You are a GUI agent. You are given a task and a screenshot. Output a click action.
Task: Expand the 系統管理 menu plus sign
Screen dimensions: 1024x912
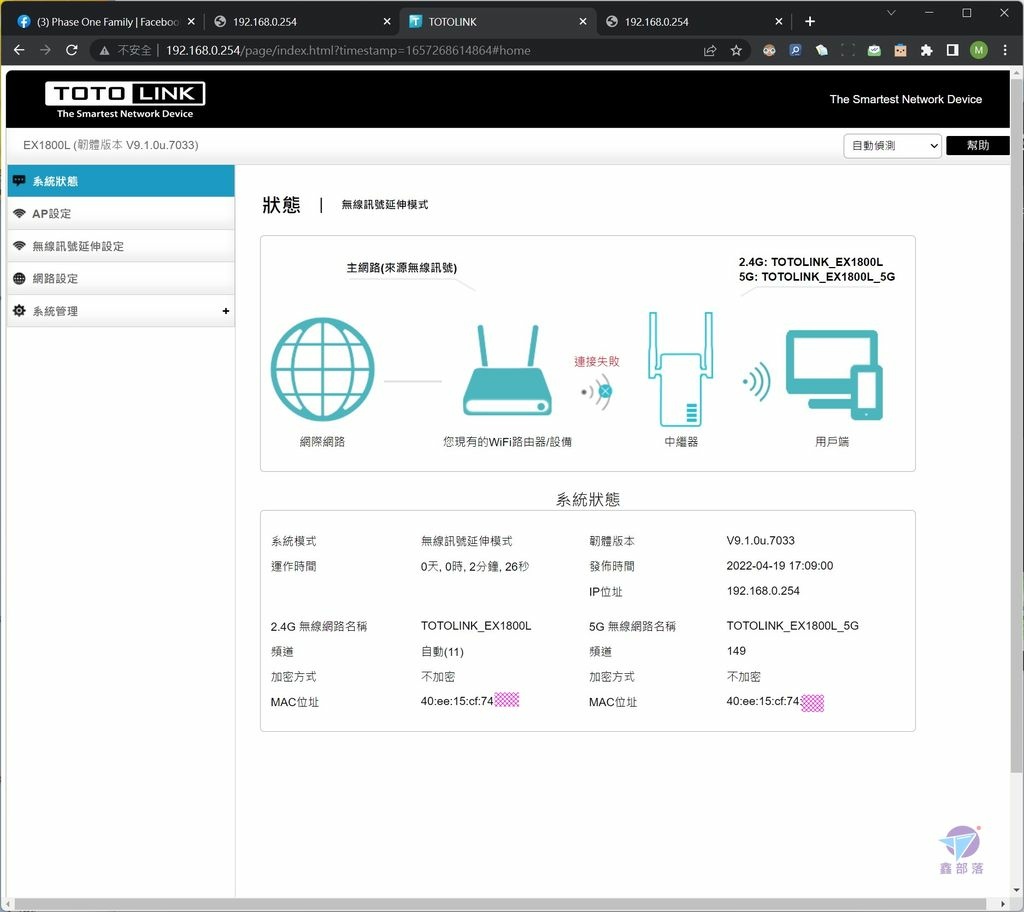[x=226, y=311]
